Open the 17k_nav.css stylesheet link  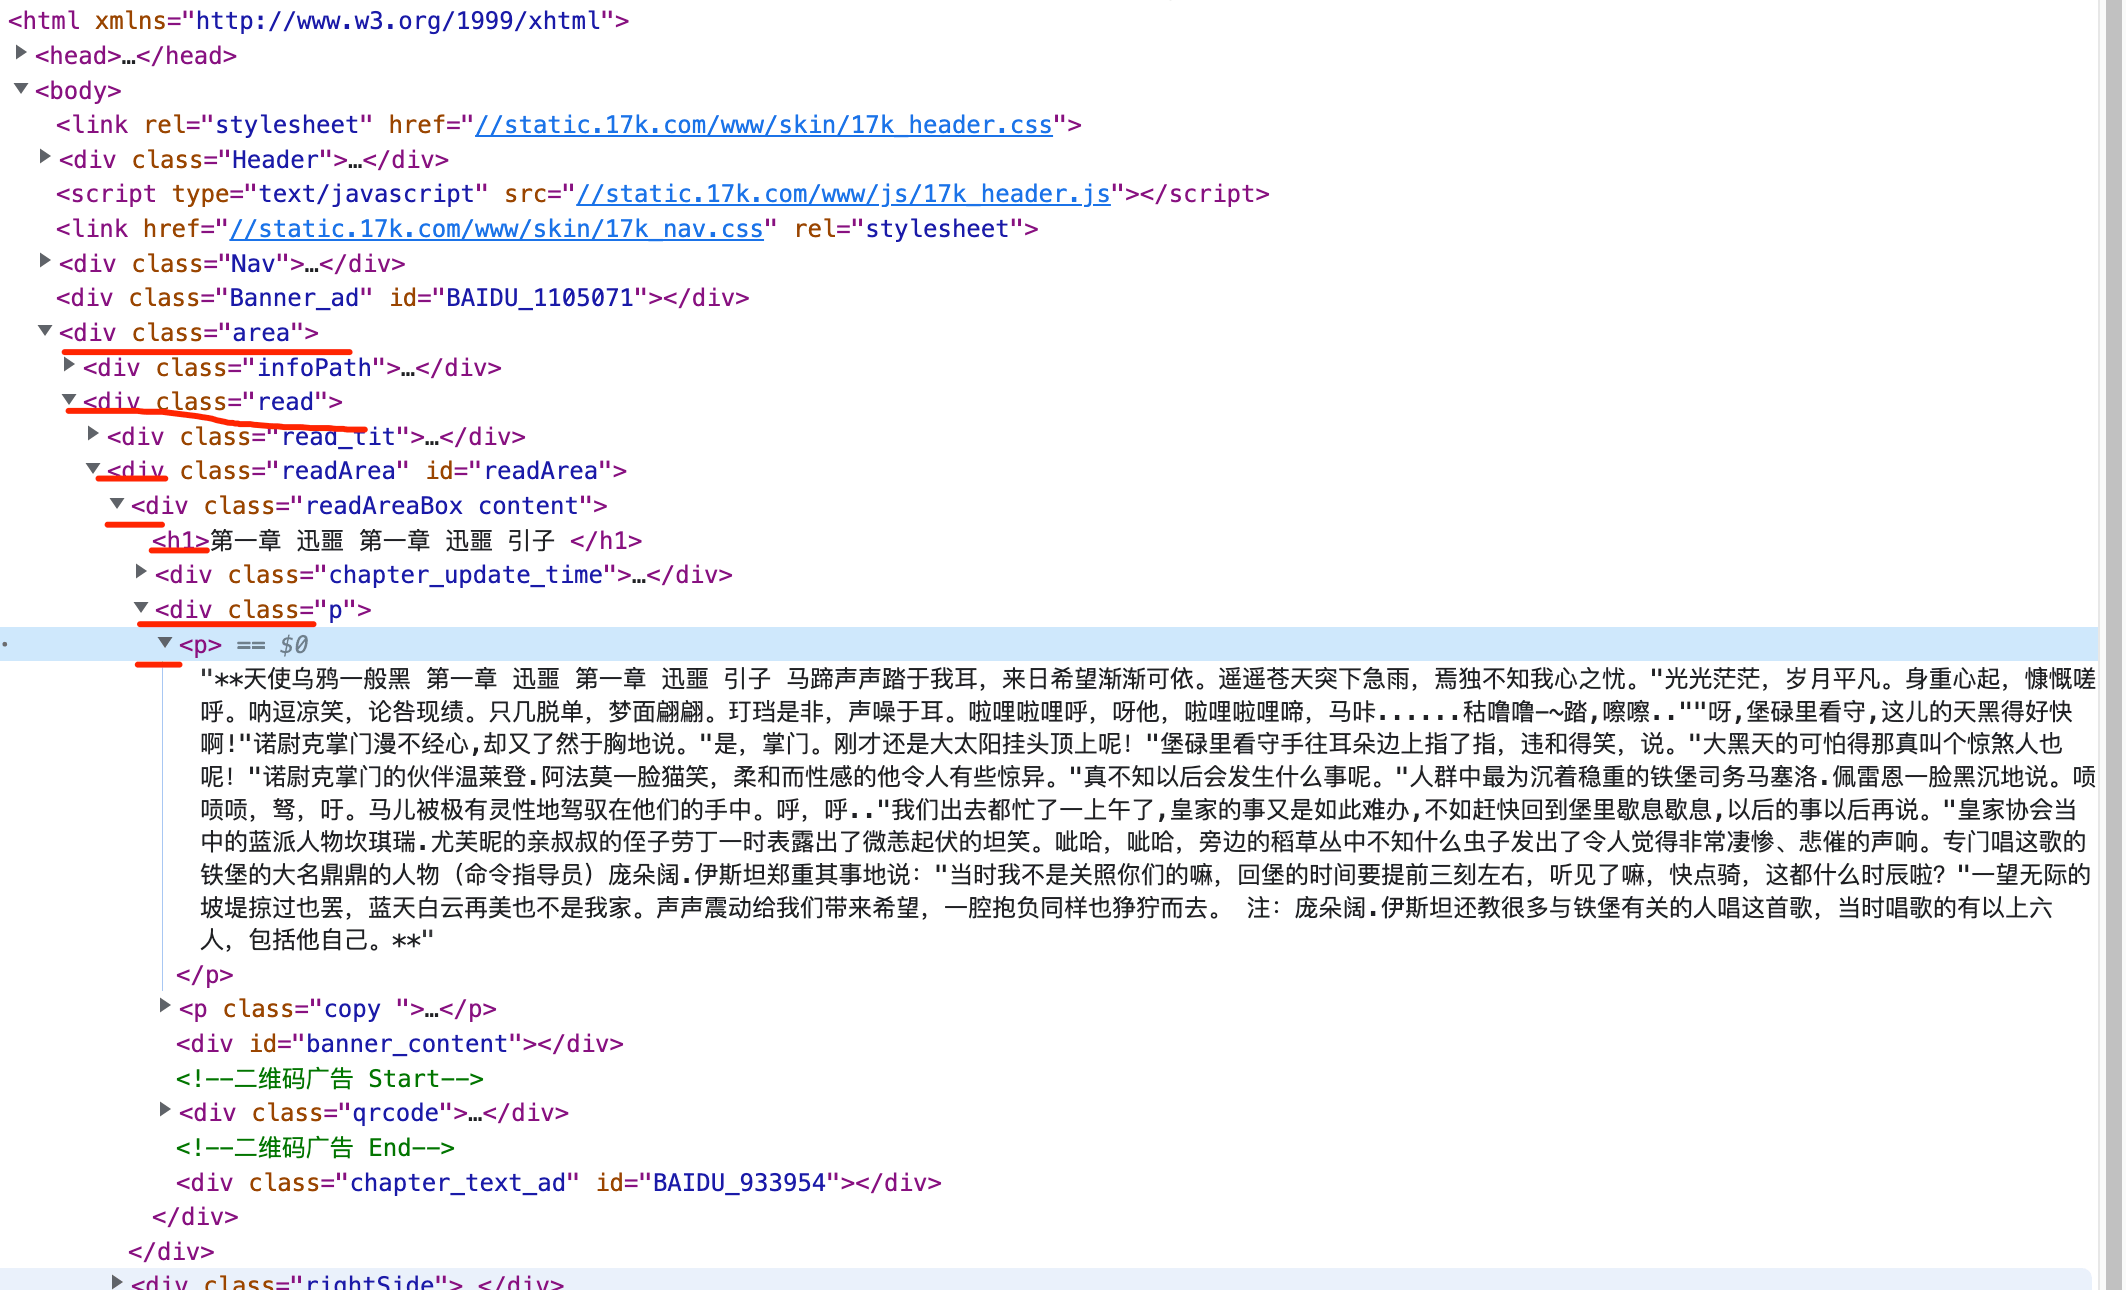click(496, 229)
